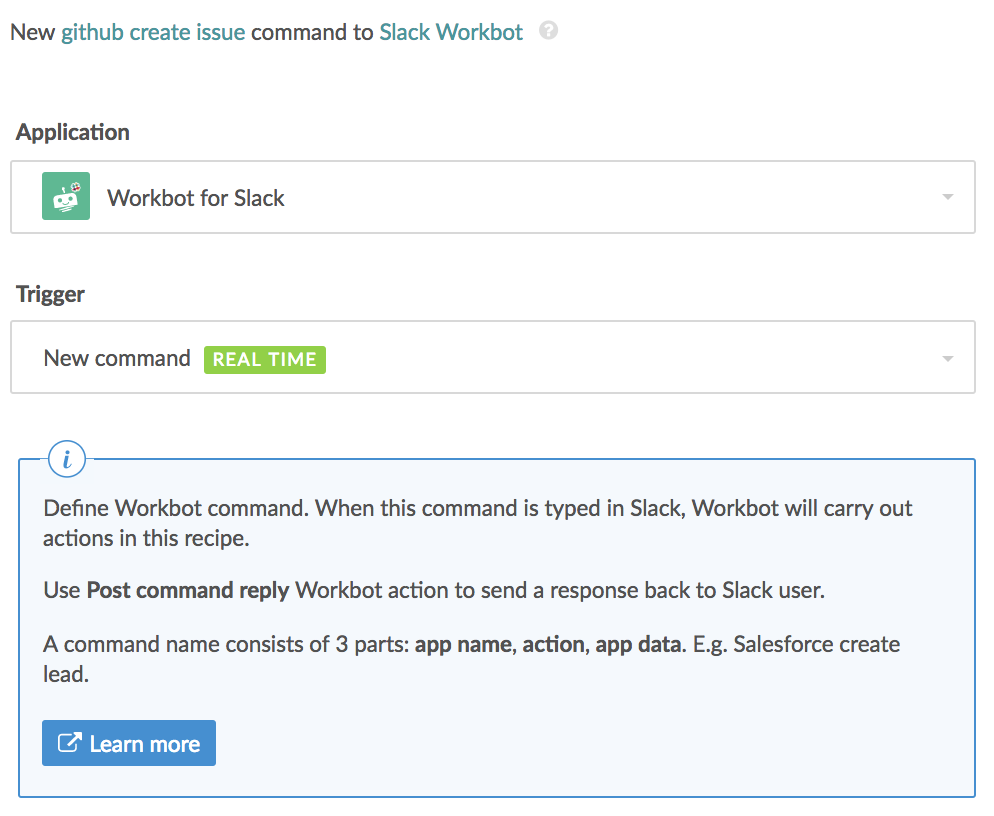Select the New command trigger field

493,357
